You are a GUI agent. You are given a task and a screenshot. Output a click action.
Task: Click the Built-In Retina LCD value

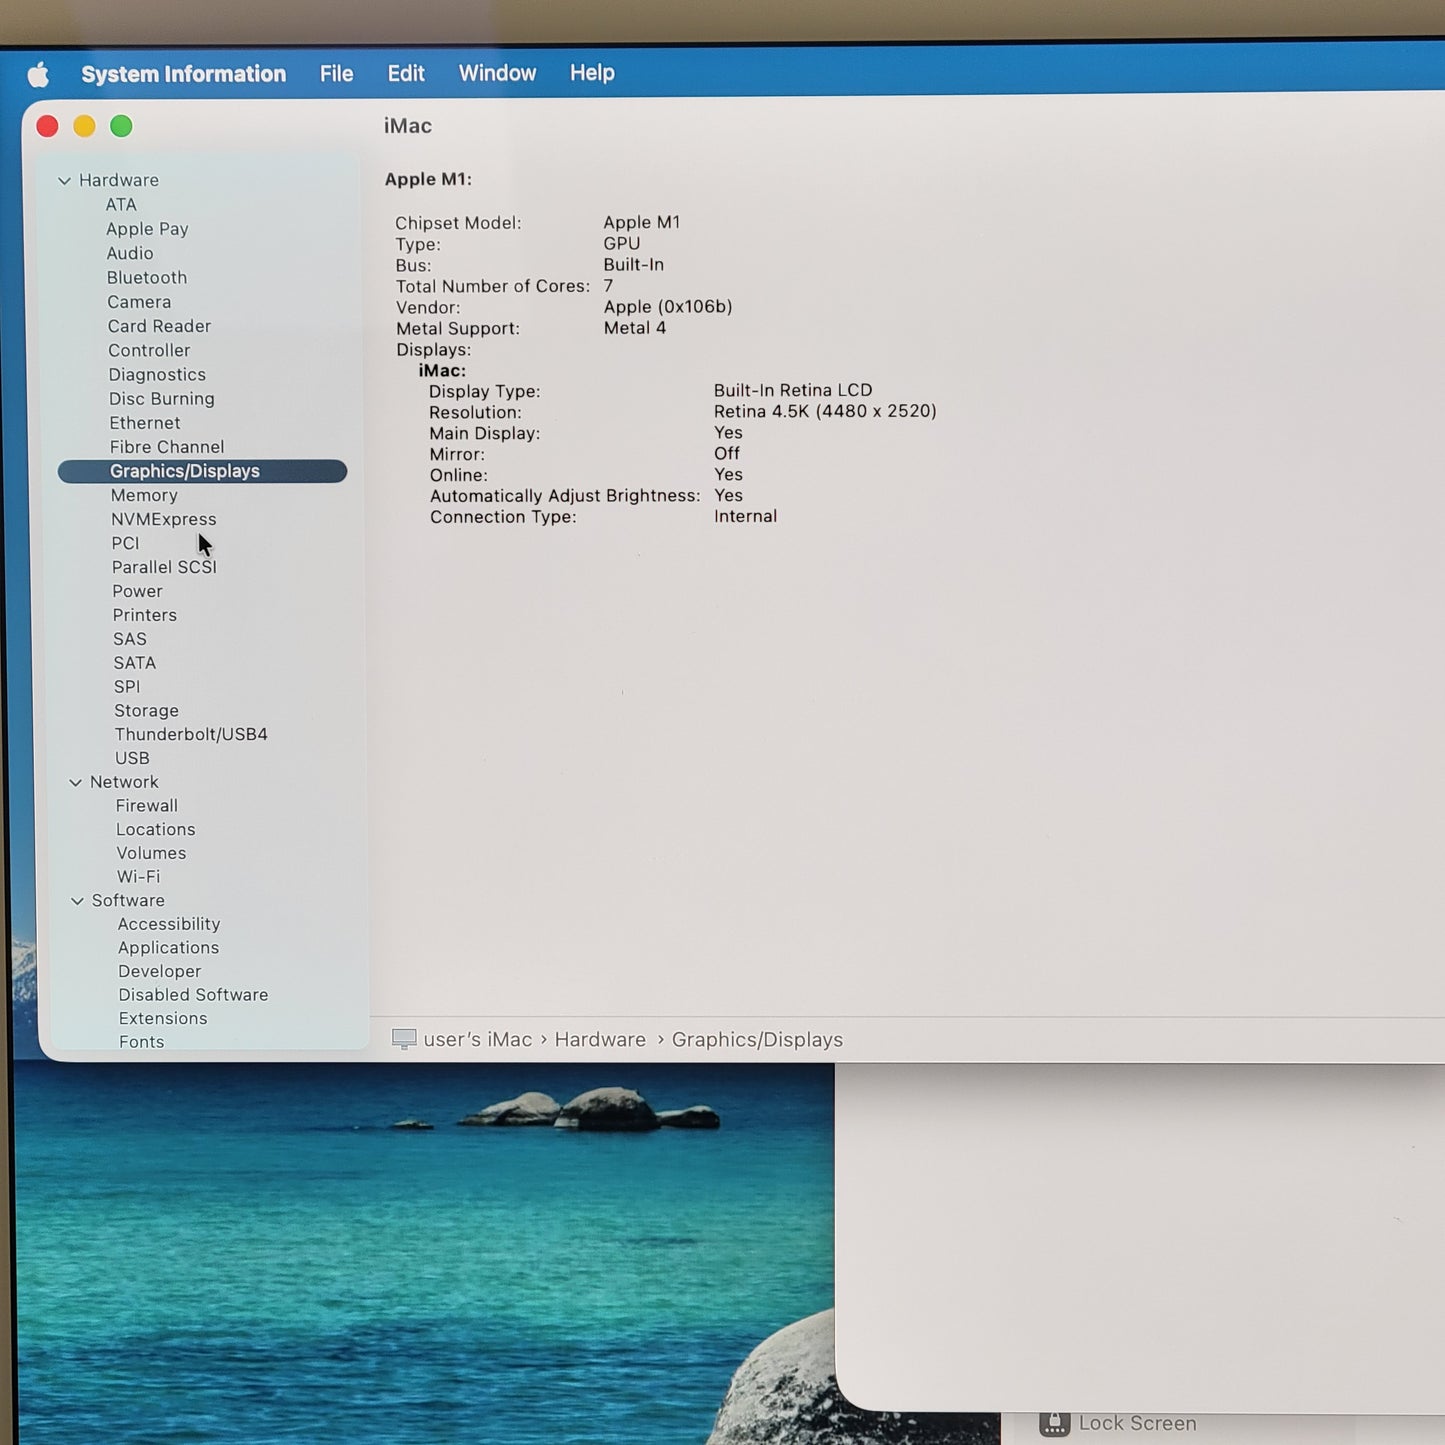click(793, 390)
